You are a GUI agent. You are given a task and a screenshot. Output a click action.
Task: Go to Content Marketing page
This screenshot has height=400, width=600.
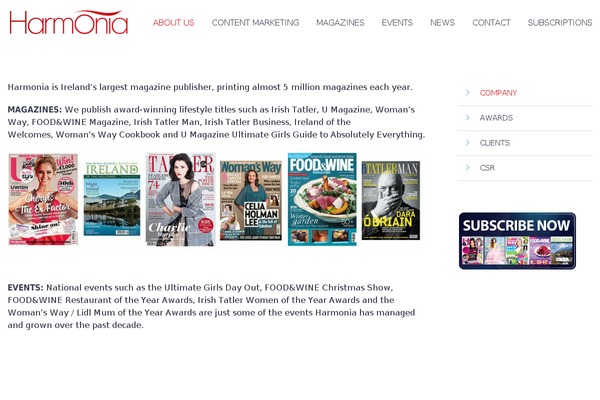[x=255, y=23]
